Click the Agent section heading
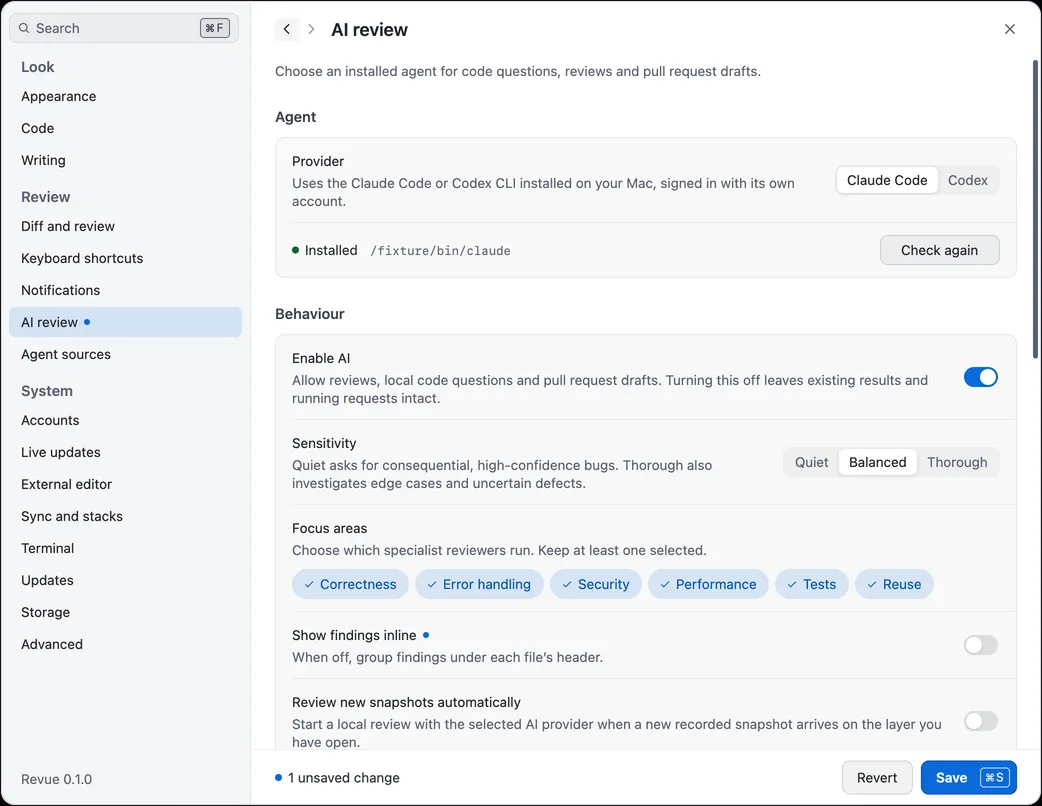1042x806 pixels. 296,117
